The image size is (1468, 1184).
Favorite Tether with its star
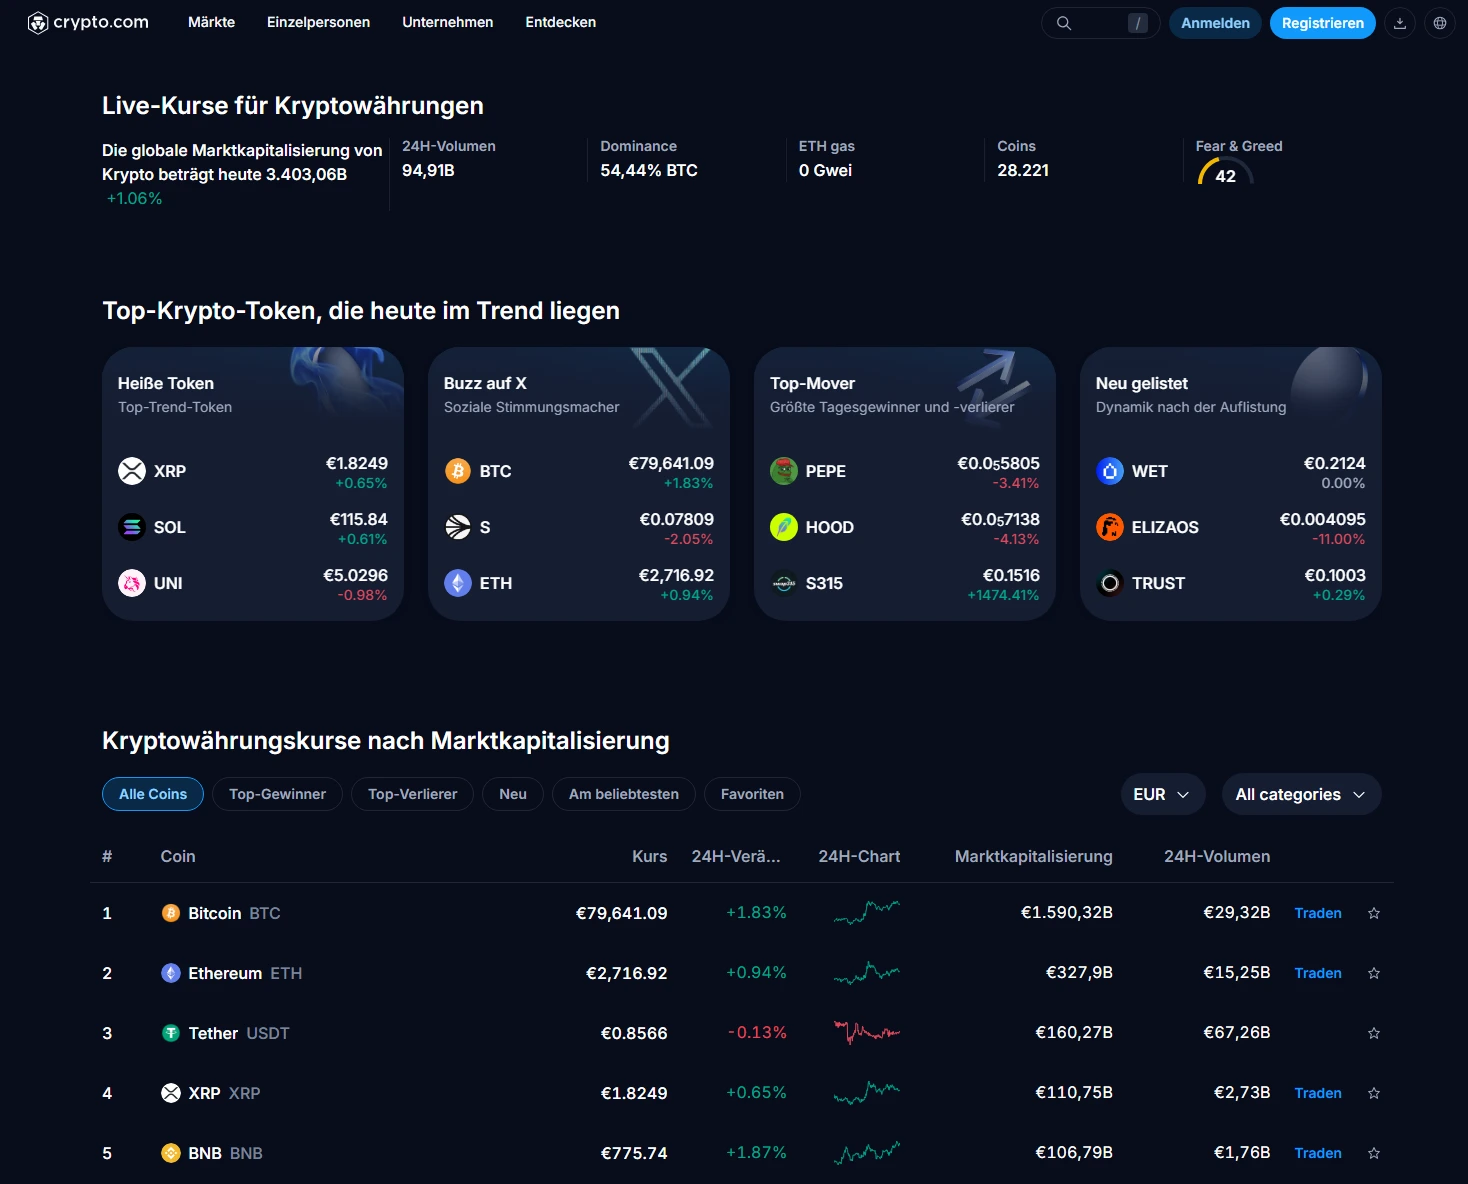[1374, 1033]
